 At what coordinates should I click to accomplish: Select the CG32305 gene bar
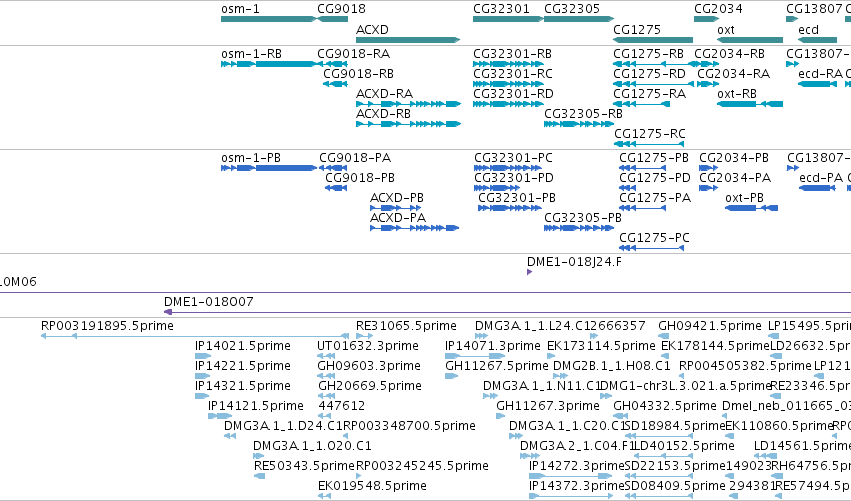(579, 19)
